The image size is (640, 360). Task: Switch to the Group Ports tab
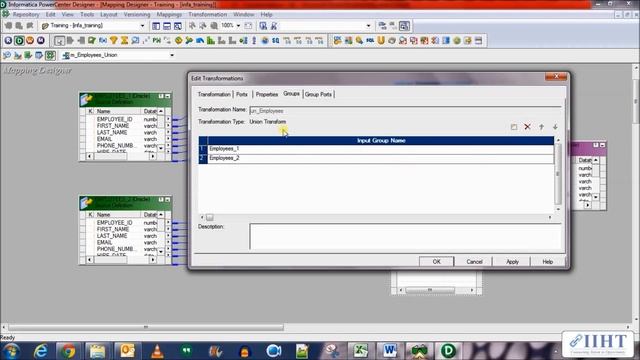click(318, 94)
